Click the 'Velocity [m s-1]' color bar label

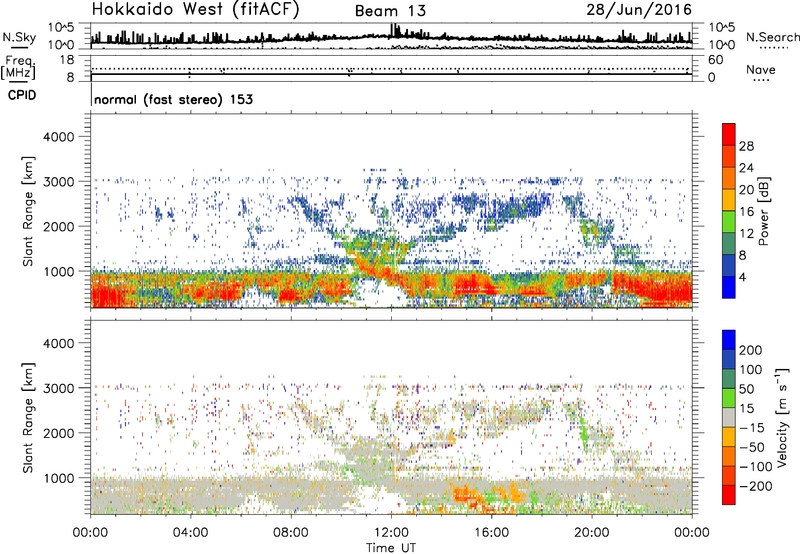tap(781, 417)
